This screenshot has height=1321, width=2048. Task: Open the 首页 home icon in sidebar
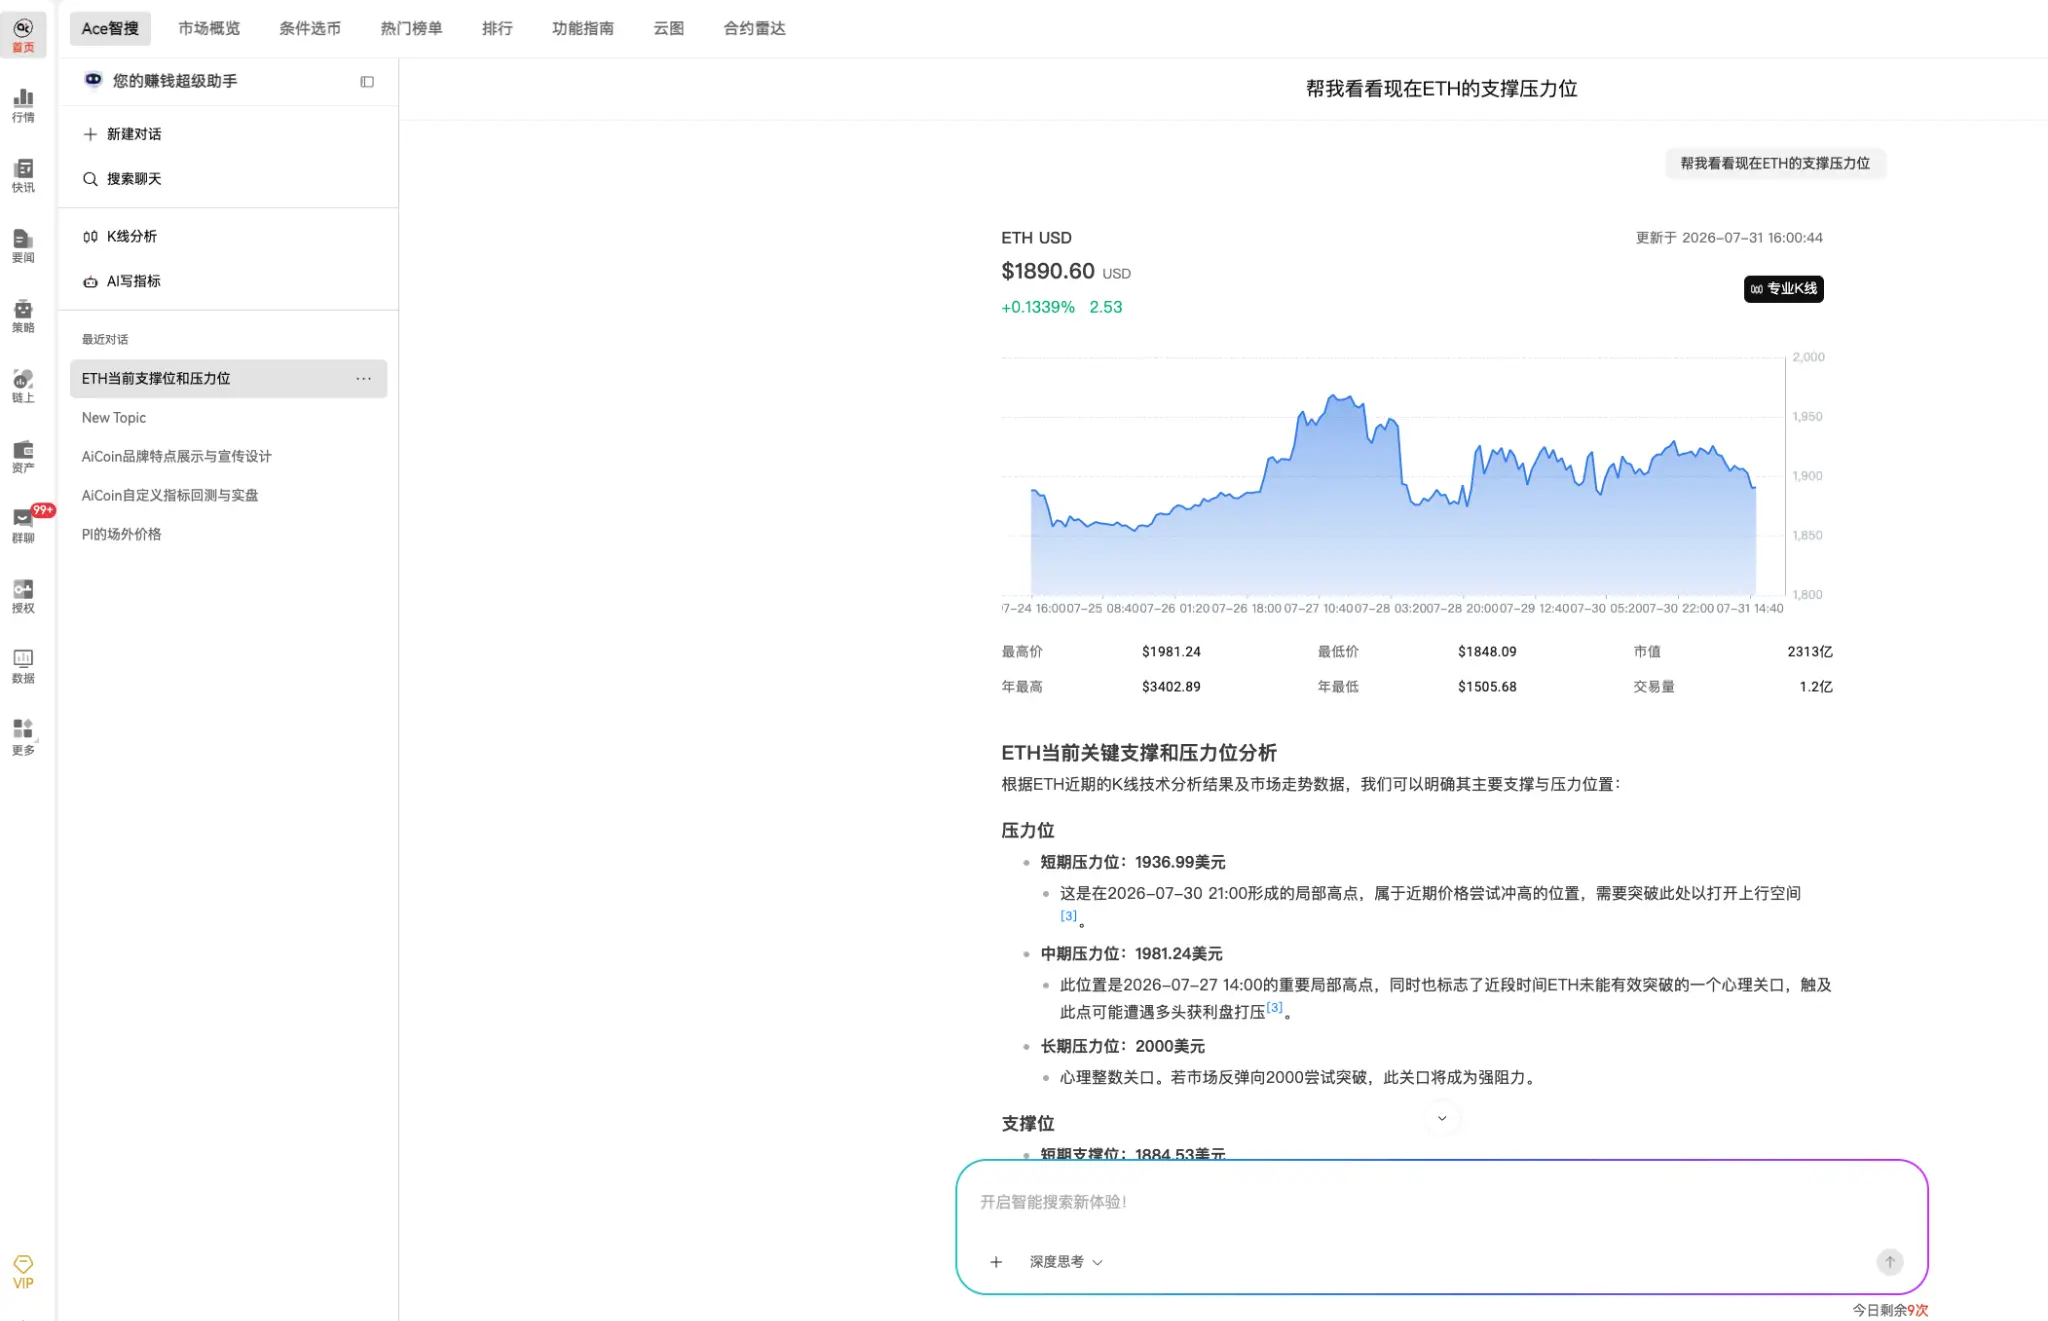tap(23, 35)
